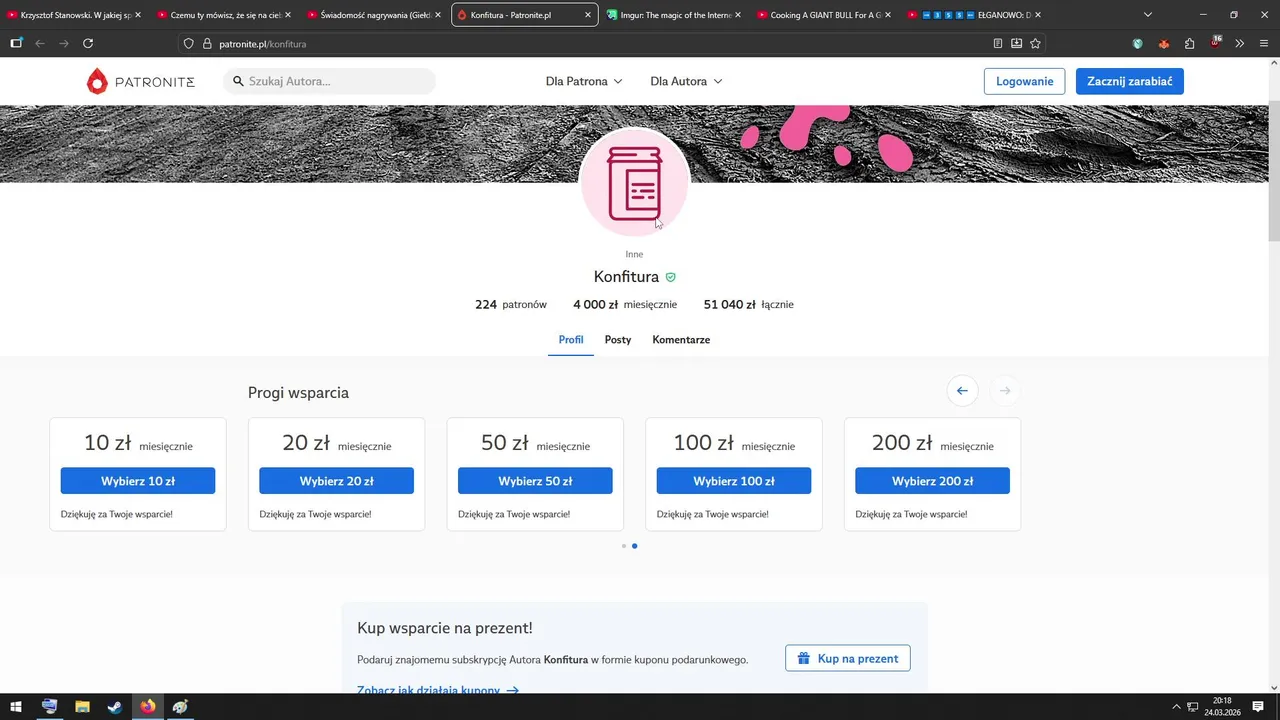Viewport: 1280px width, 720px height.
Task: Click the '224 patronów' stat
Action: coord(511,304)
